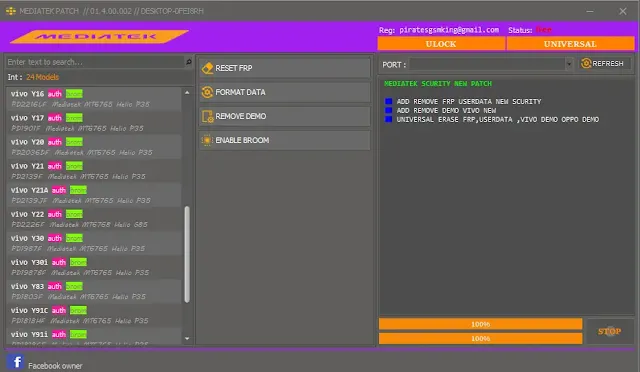Open the PORT dropdown arrow

(569, 64)
